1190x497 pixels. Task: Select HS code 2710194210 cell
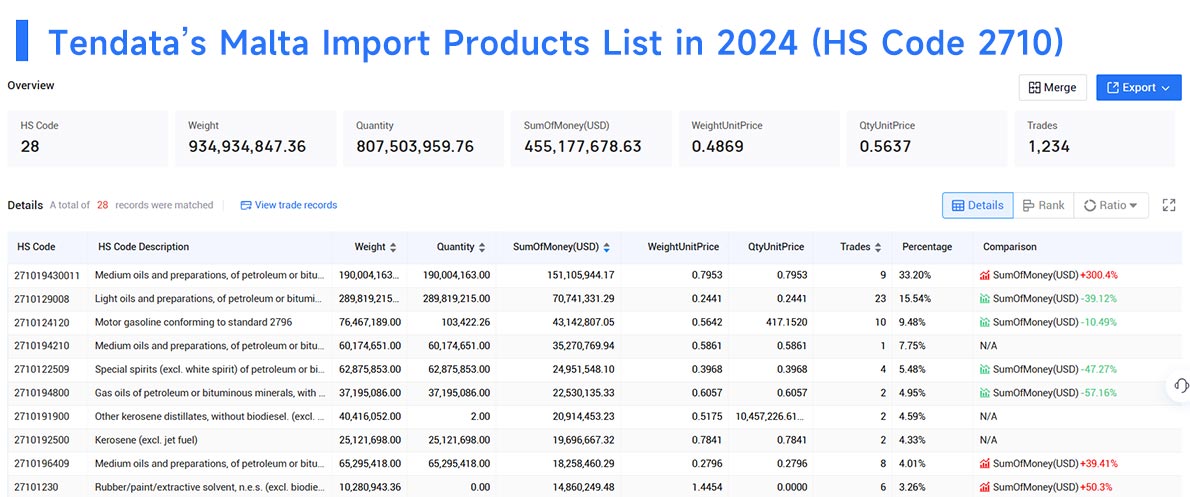(x=42, y=345)
